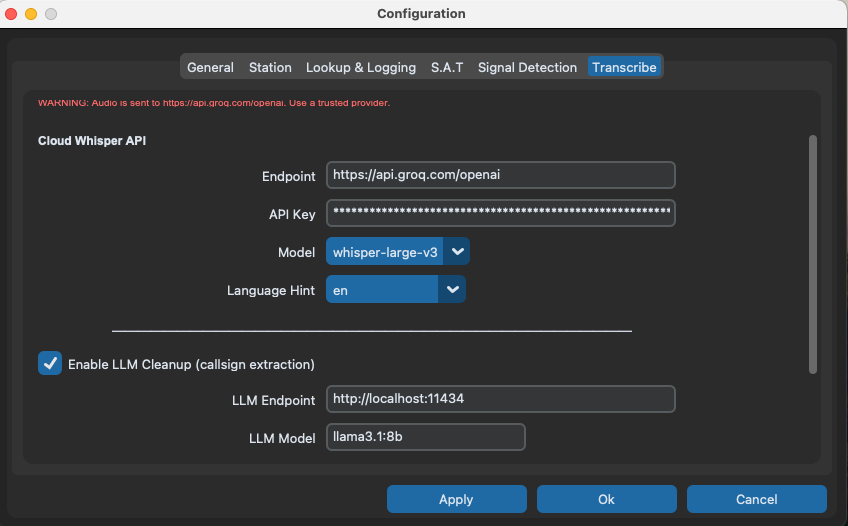Close the Configuration window with red button
This screenshot has height=526, width=848.
click(11, 14)
